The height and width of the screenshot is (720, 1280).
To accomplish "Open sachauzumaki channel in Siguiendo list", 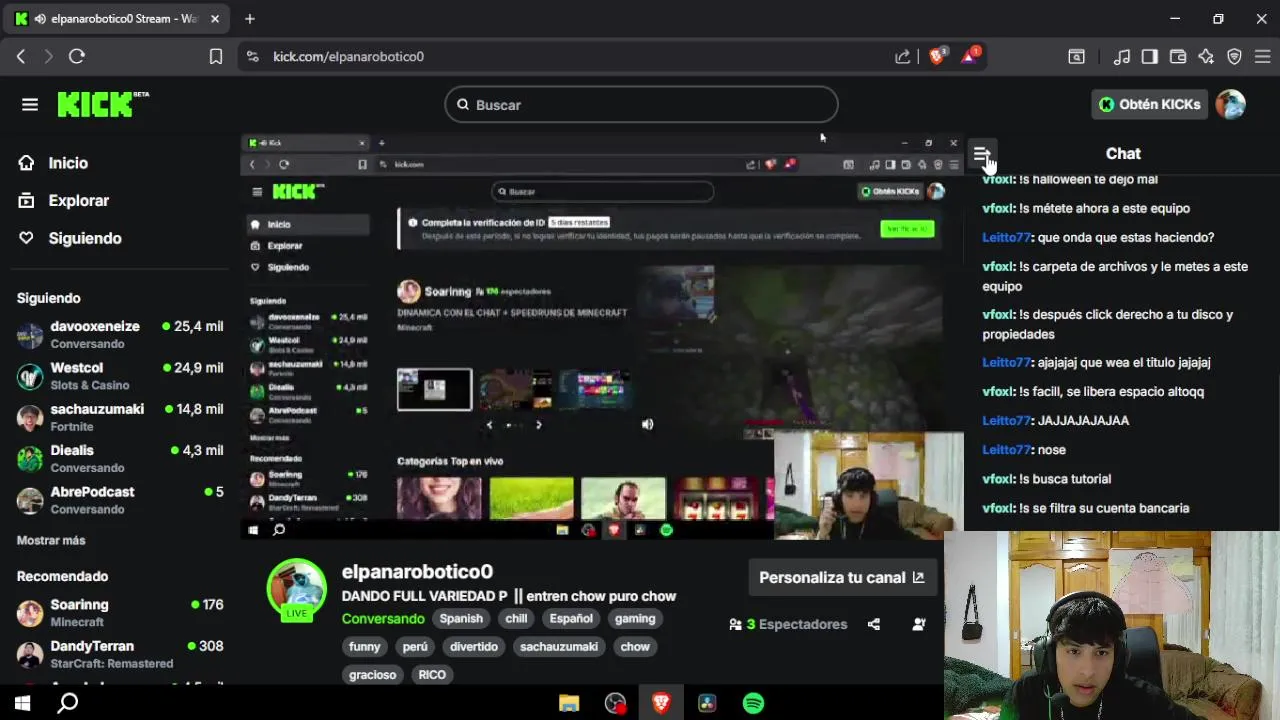I will [x=120, y=417].
